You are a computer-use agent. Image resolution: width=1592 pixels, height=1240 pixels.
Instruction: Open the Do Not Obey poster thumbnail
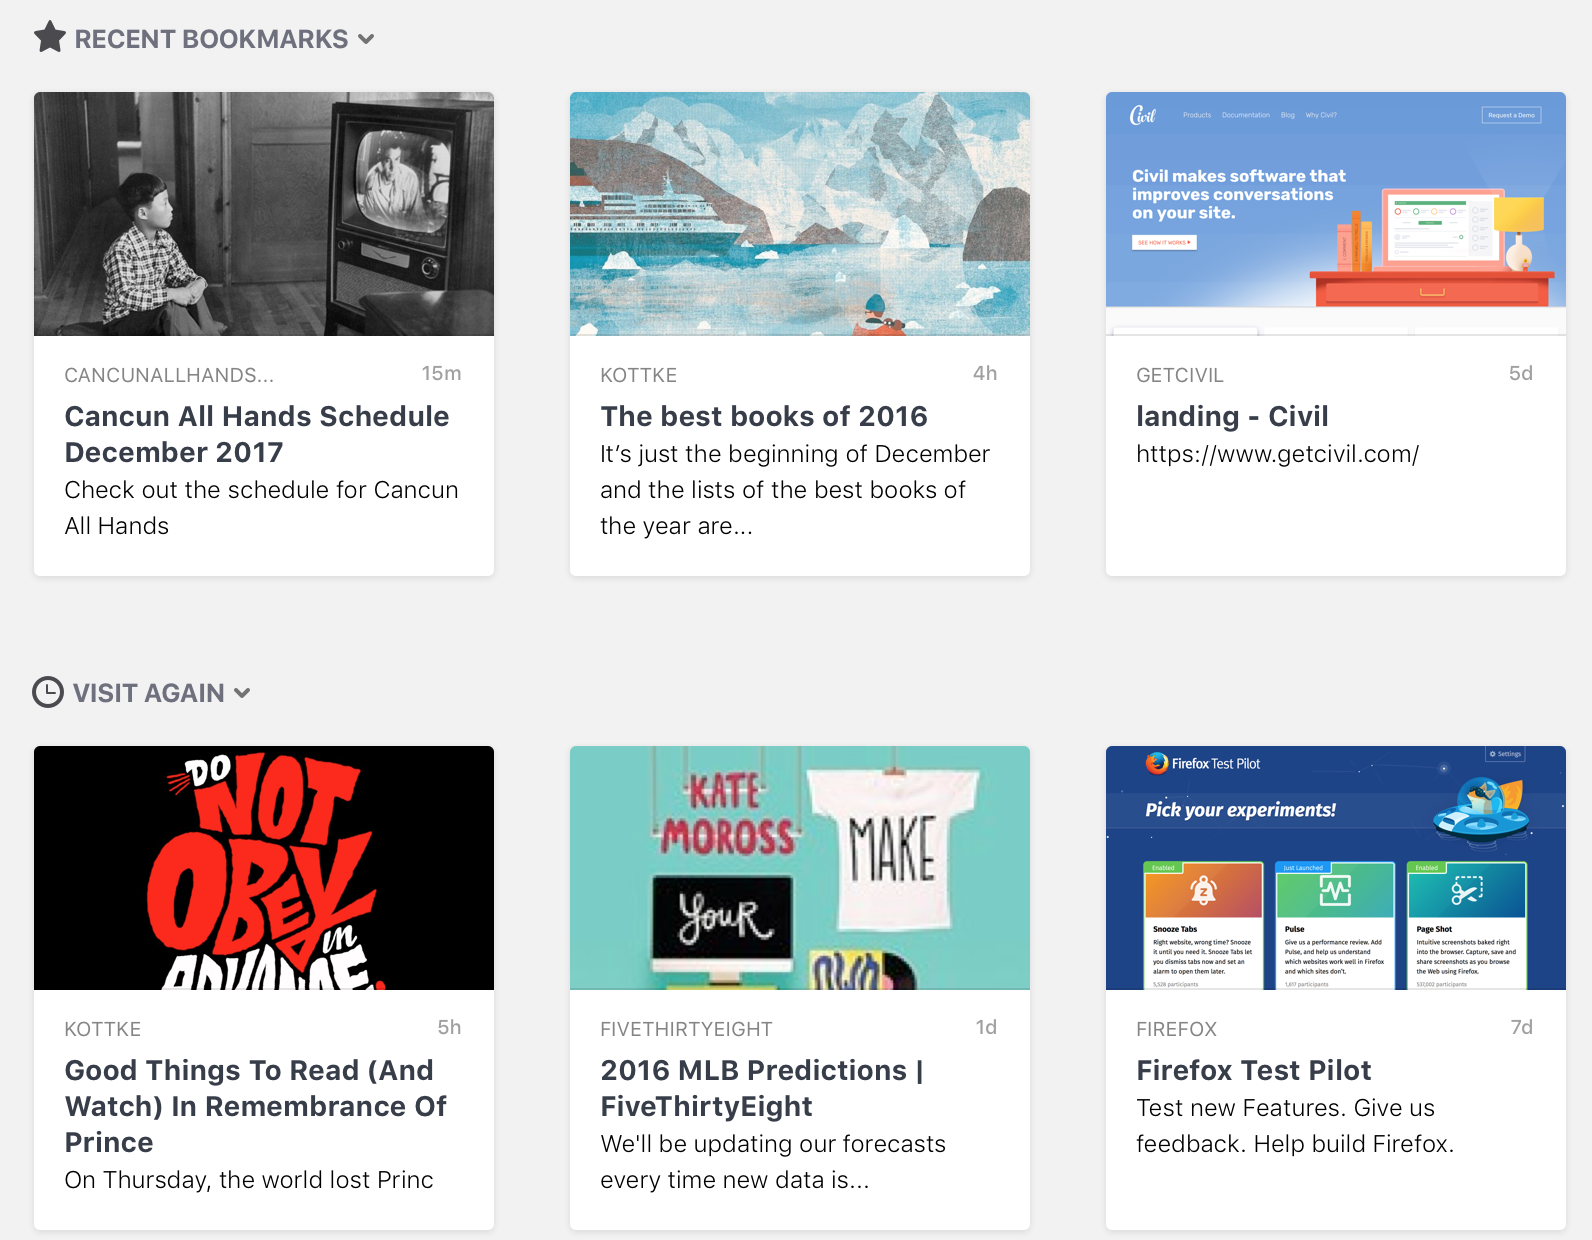[264, 868]
